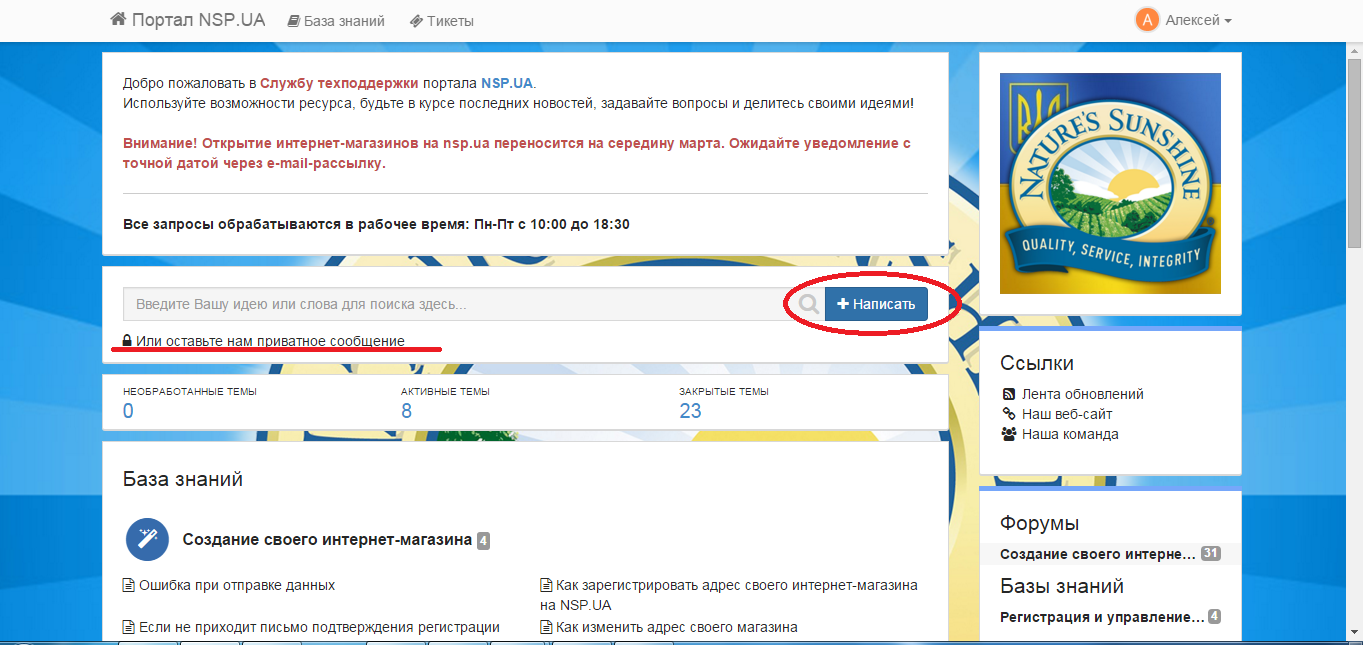Viewport: 1363px width, 645px height.
Task: Click the RSS icon beside Лента обновлений
Action: point(1009,394)
